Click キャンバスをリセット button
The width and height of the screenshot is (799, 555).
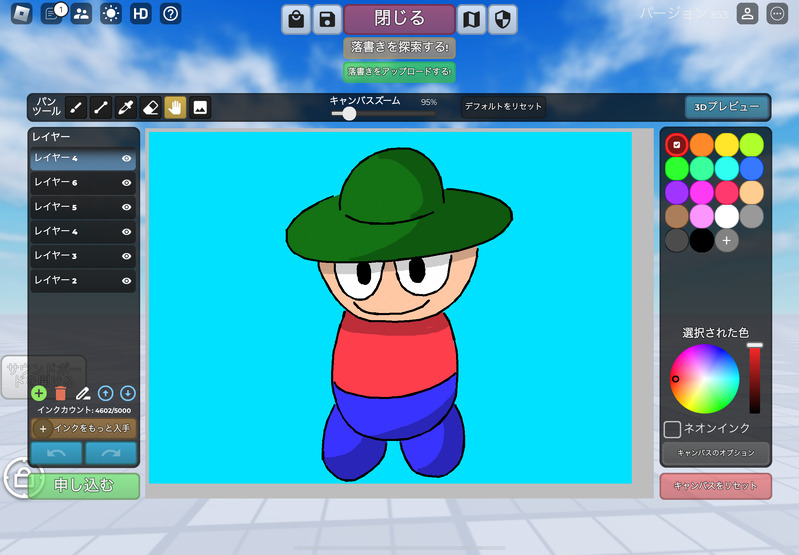pos(716,486)
